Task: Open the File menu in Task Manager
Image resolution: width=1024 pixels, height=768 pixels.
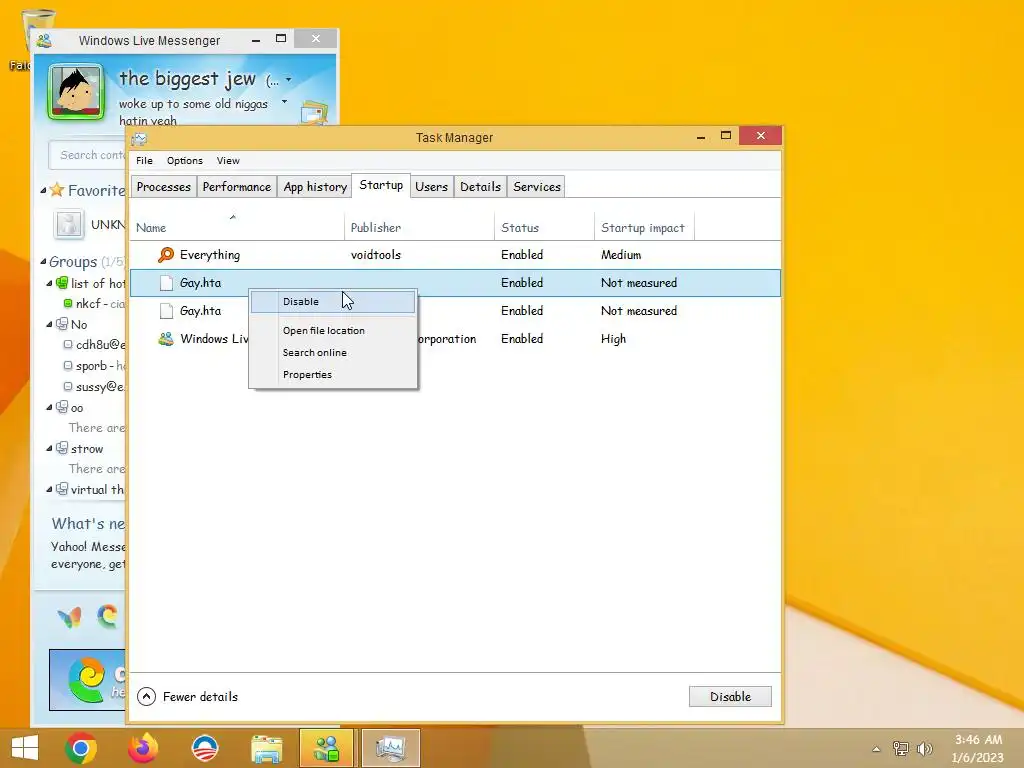Action: [144, 161]
